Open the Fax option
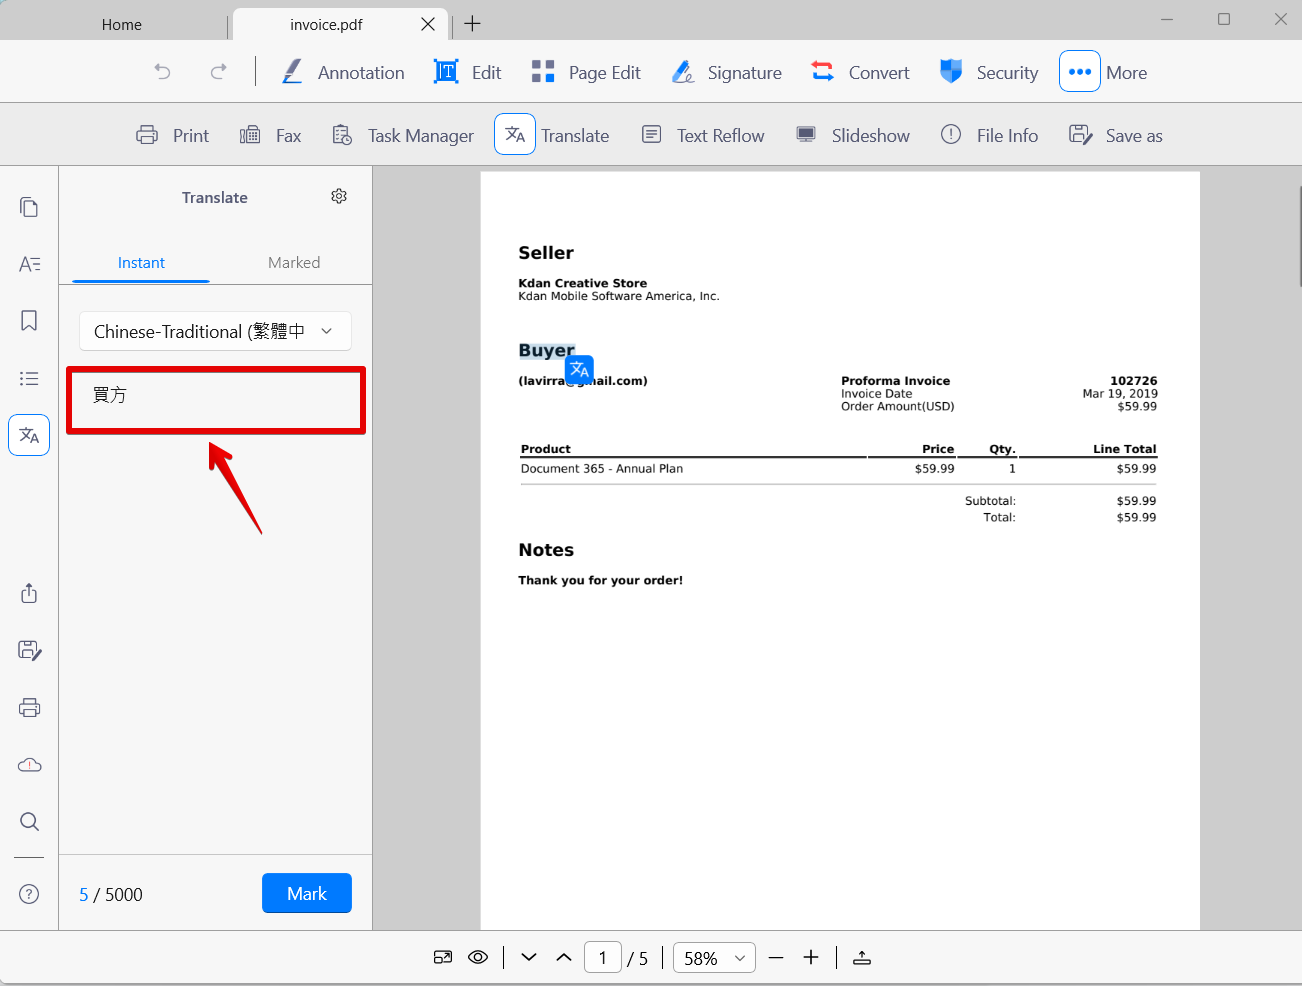The width and height of the screenshot is (1302, 986). coord(271,135)
